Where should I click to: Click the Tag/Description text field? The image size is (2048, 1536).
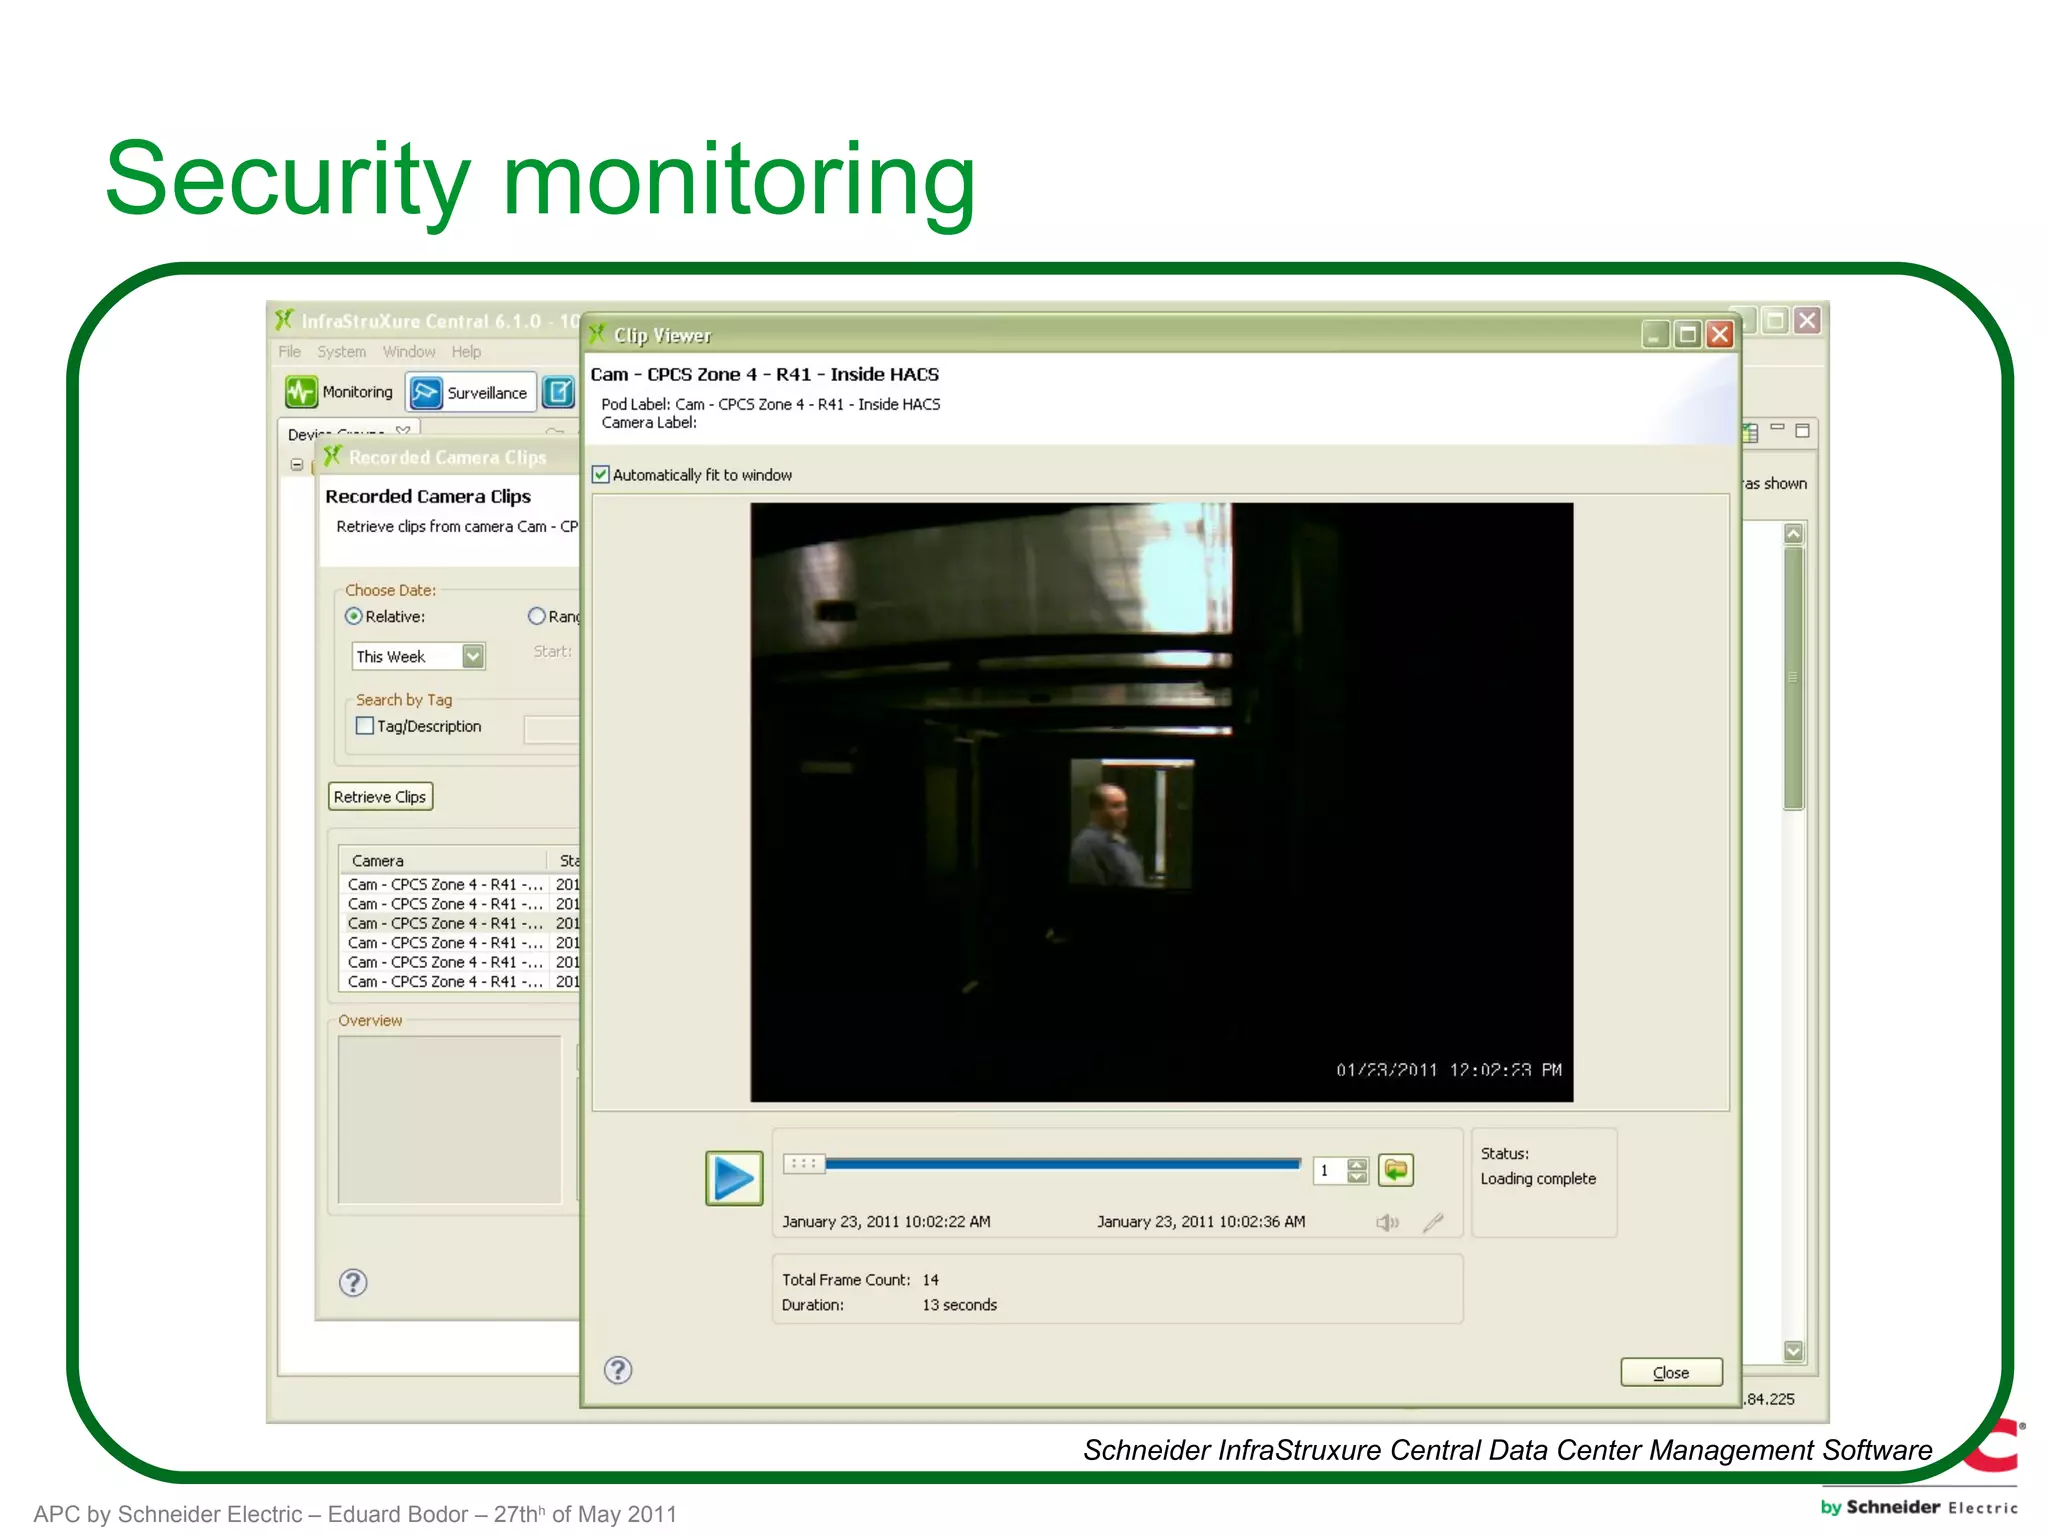pyautogui.click(x=552, y=729)
